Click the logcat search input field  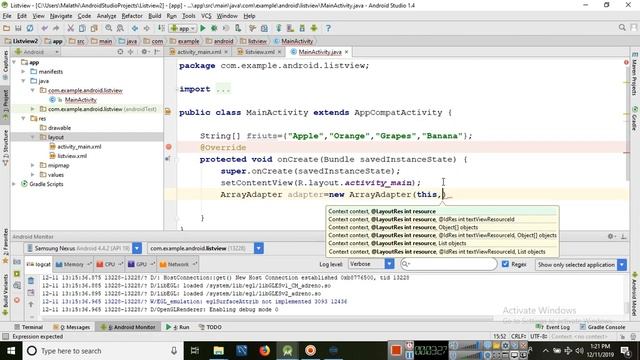click(x=449, y=264)
